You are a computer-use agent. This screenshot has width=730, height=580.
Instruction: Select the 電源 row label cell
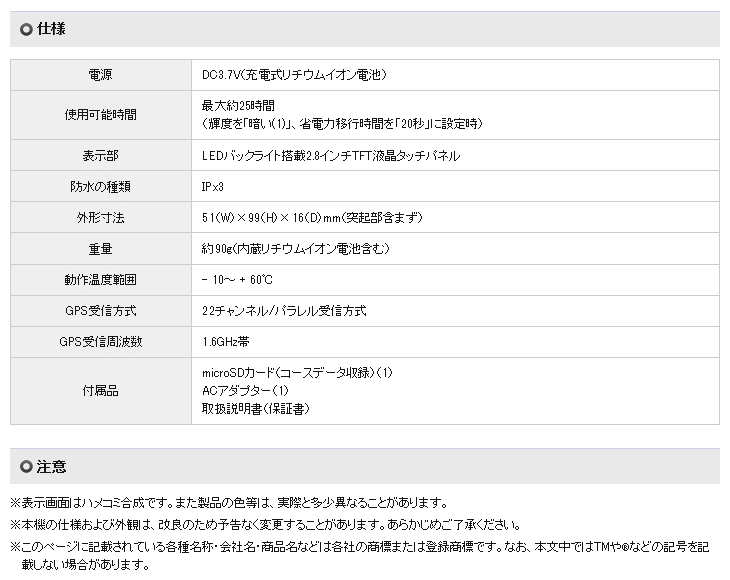(x=100, y=75)
